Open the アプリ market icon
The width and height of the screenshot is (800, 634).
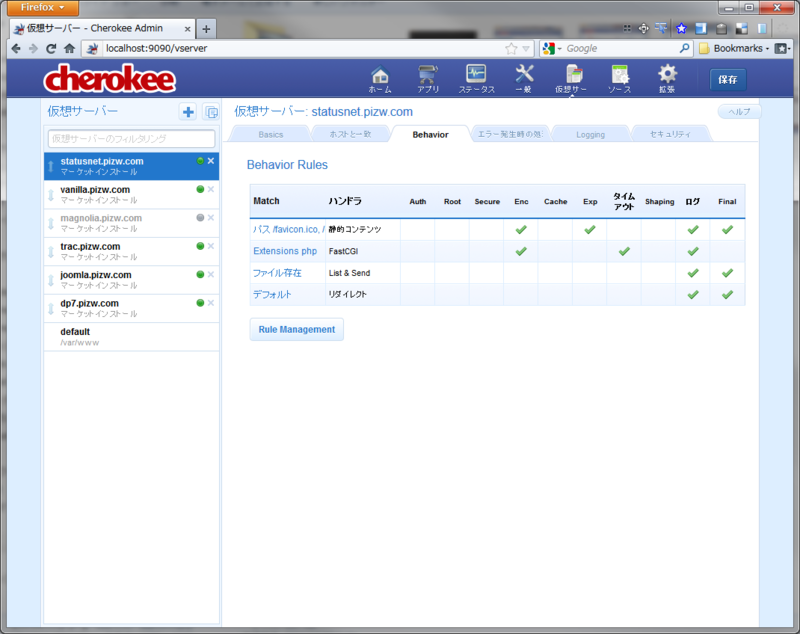[428, 79]
